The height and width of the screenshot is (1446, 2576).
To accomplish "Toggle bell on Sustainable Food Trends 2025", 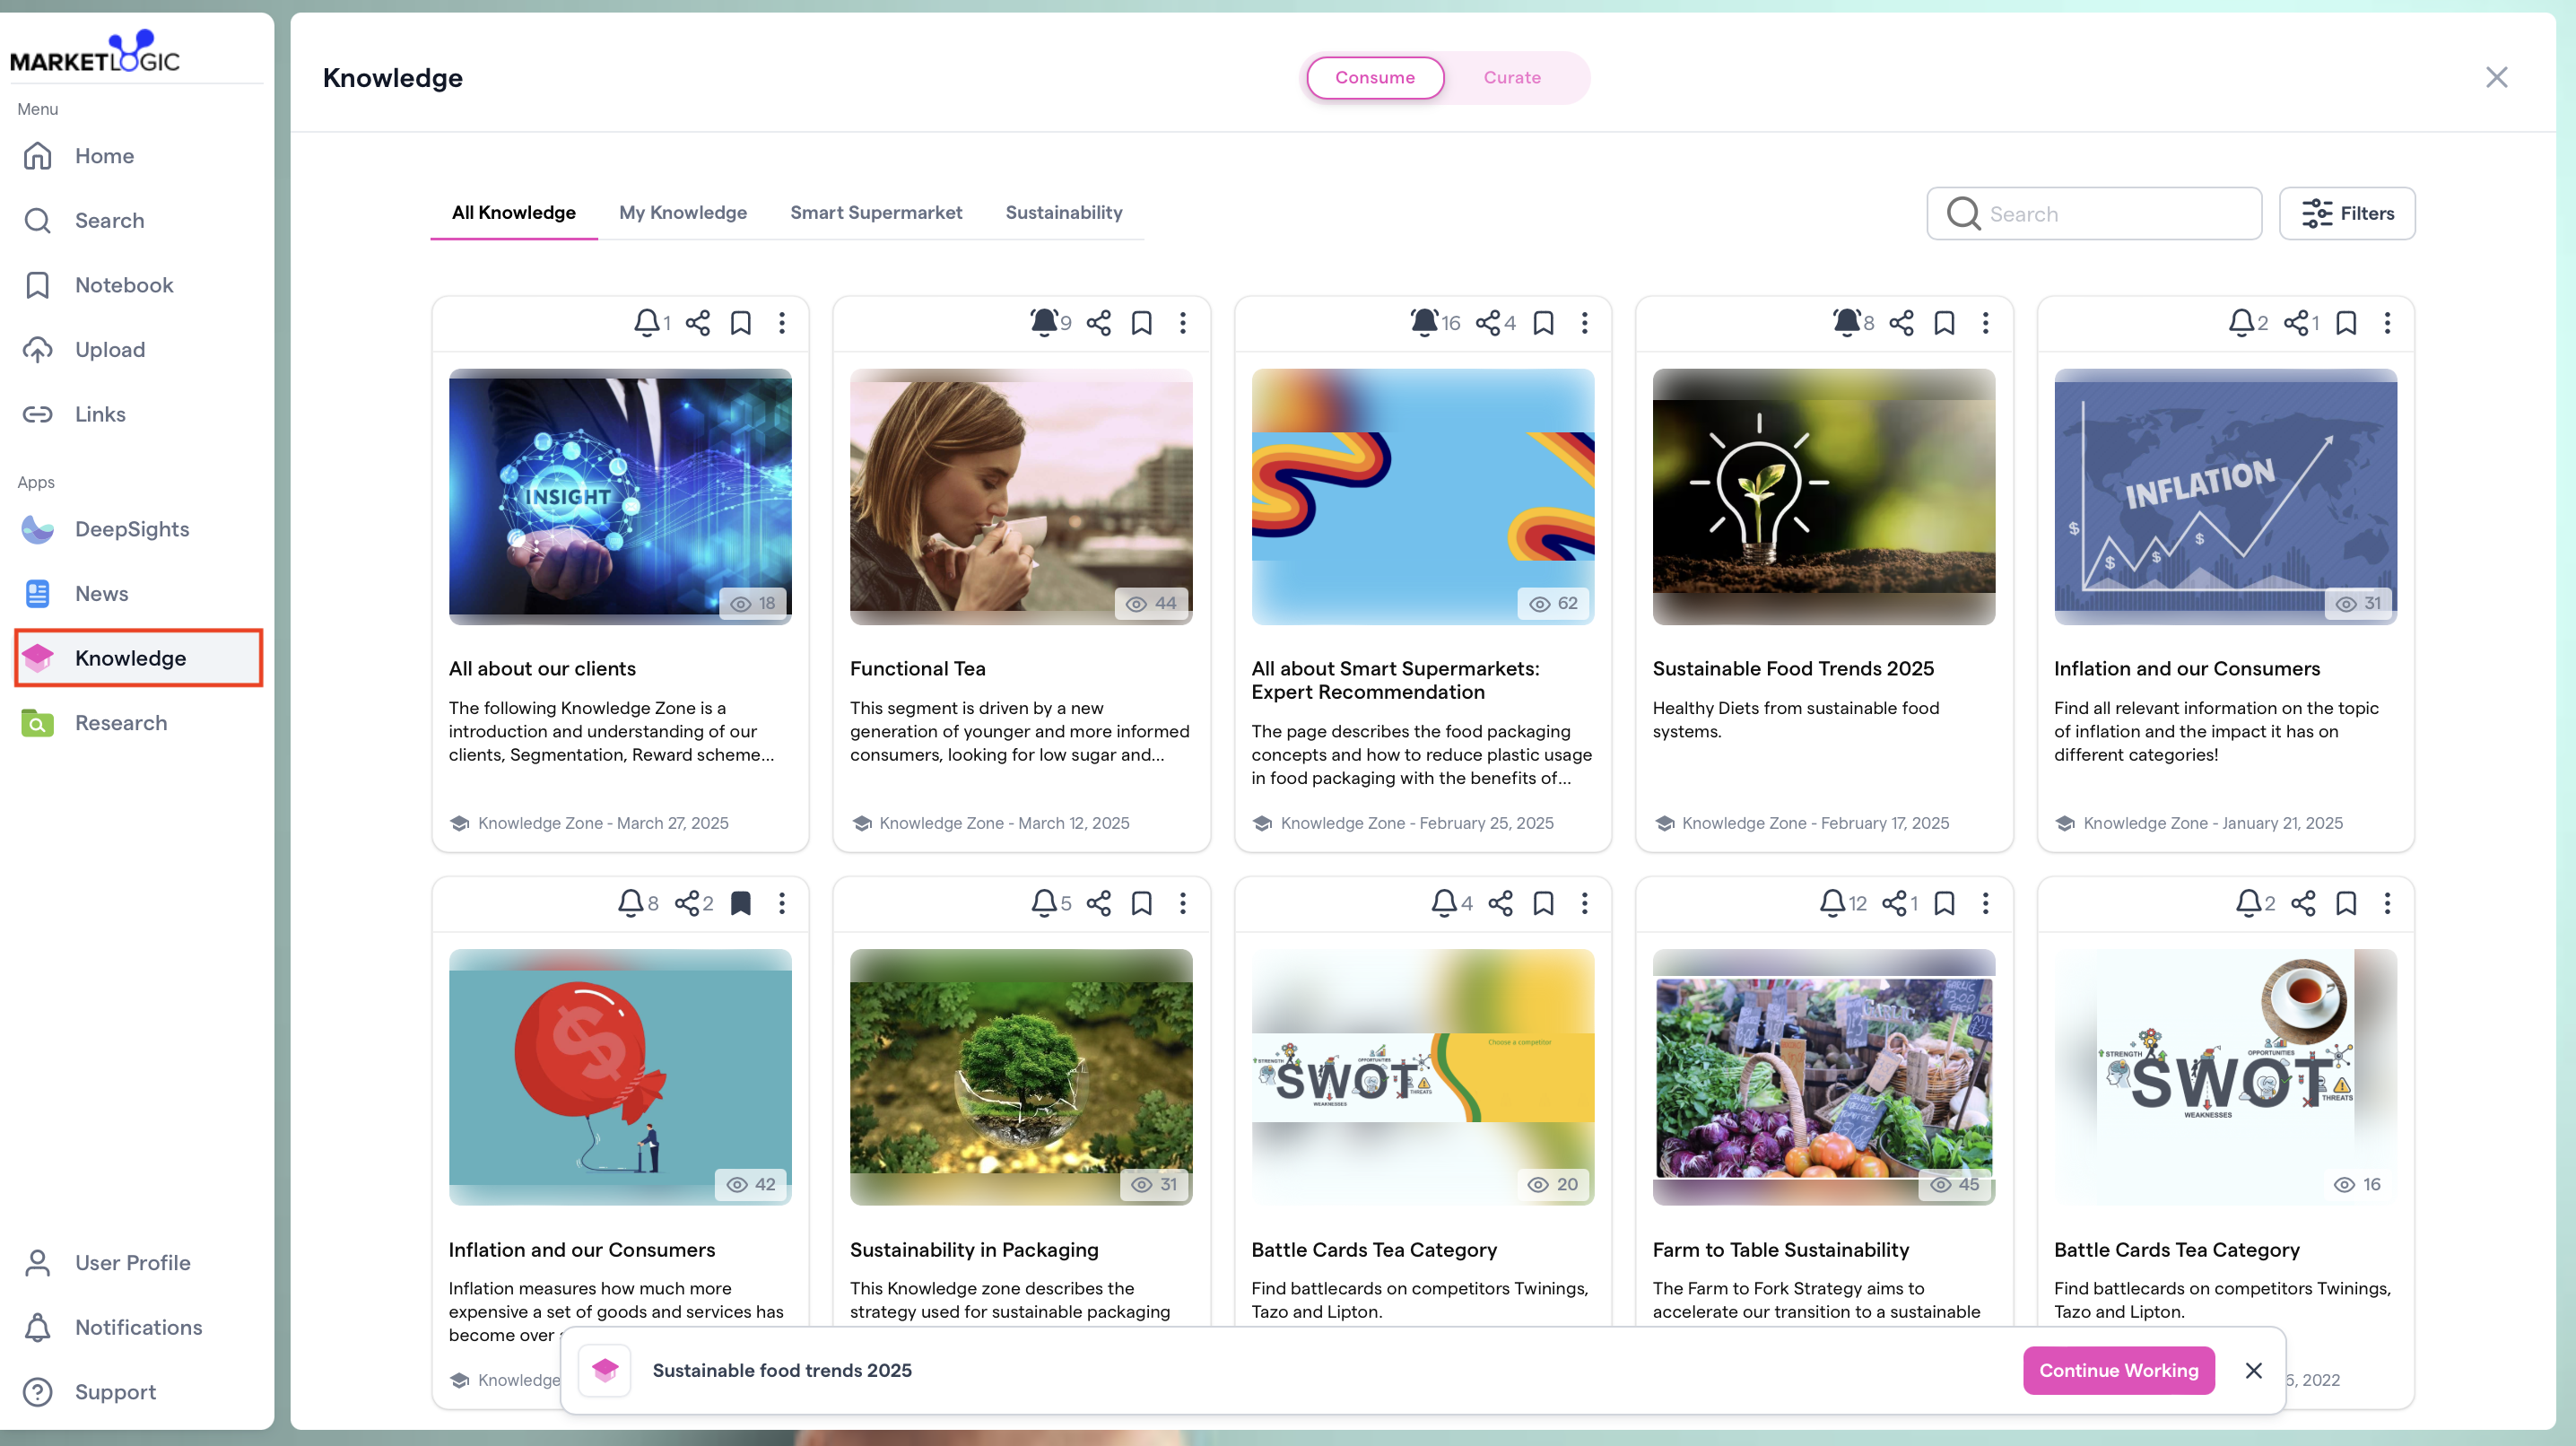I will pos(1846,322).
